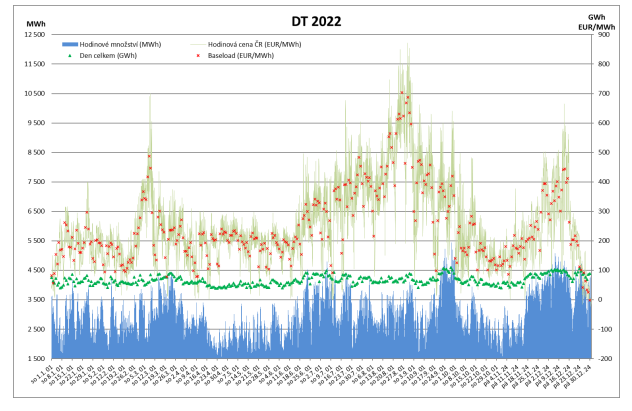This screenshot has width=632, height=411.
Task: Click left axis value 10 500
Action: pyautogui.click(x=35, y=93)
